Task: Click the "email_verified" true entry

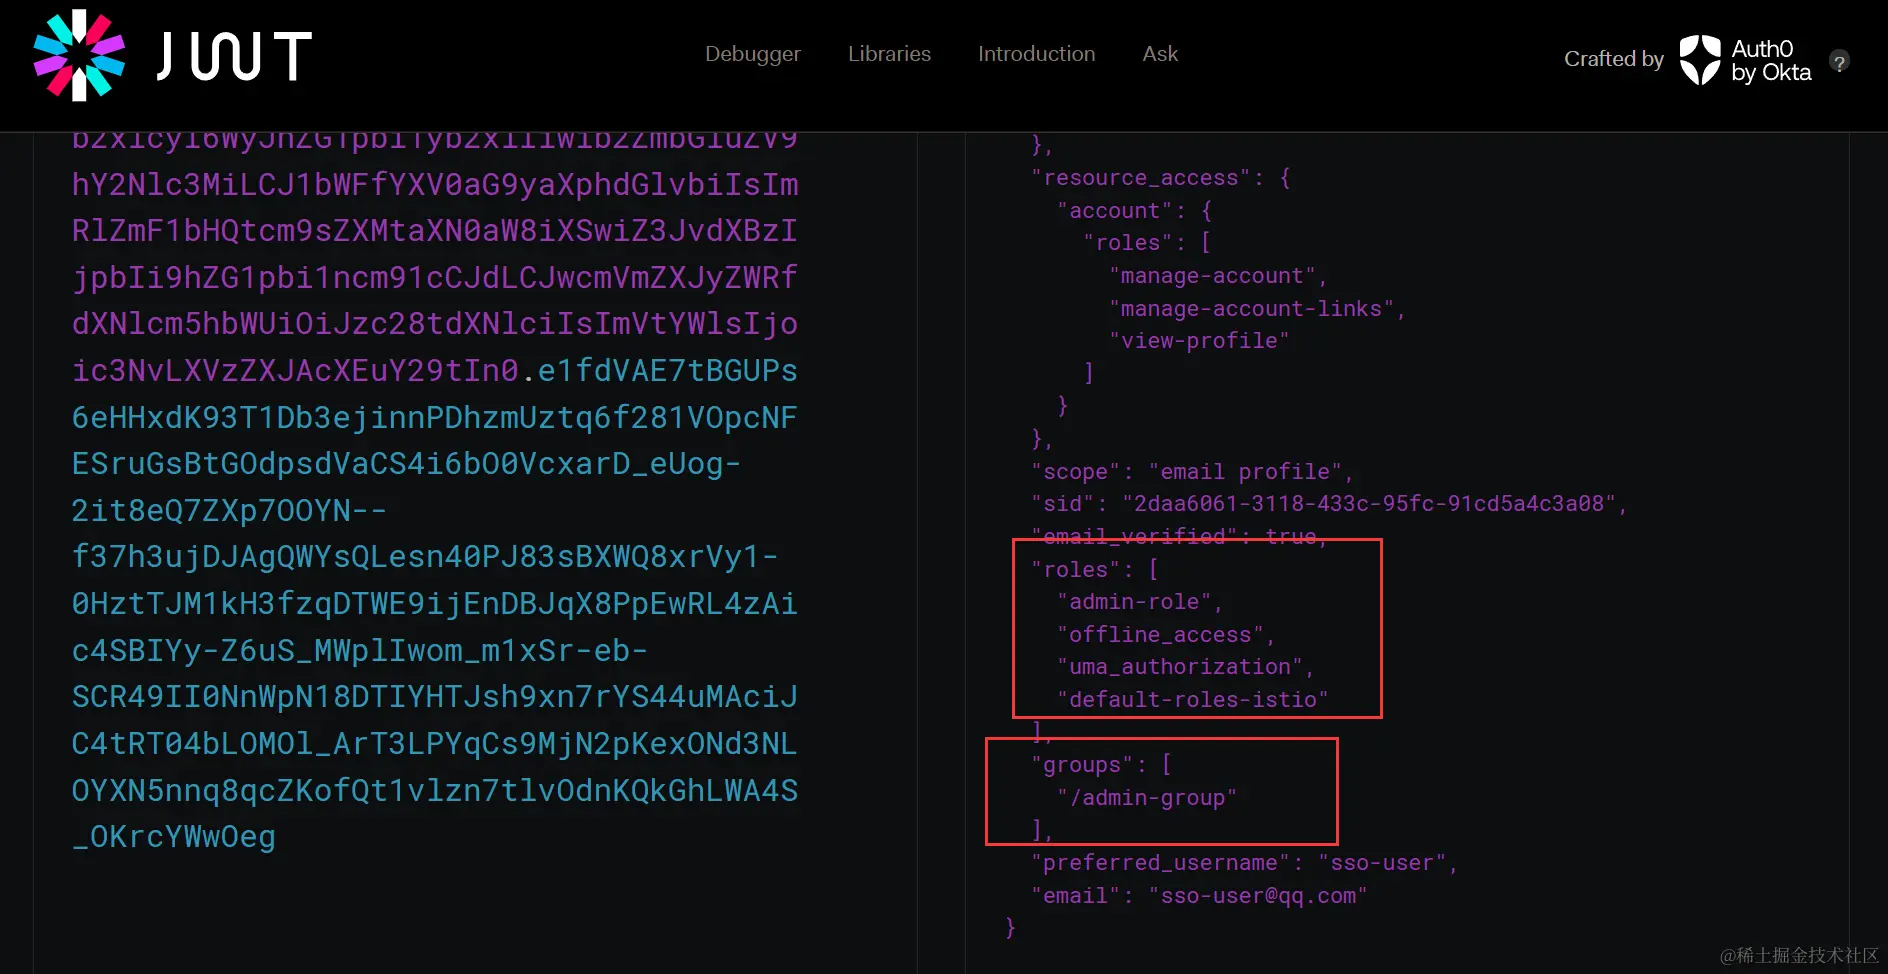Action: tap(1179, 537)
